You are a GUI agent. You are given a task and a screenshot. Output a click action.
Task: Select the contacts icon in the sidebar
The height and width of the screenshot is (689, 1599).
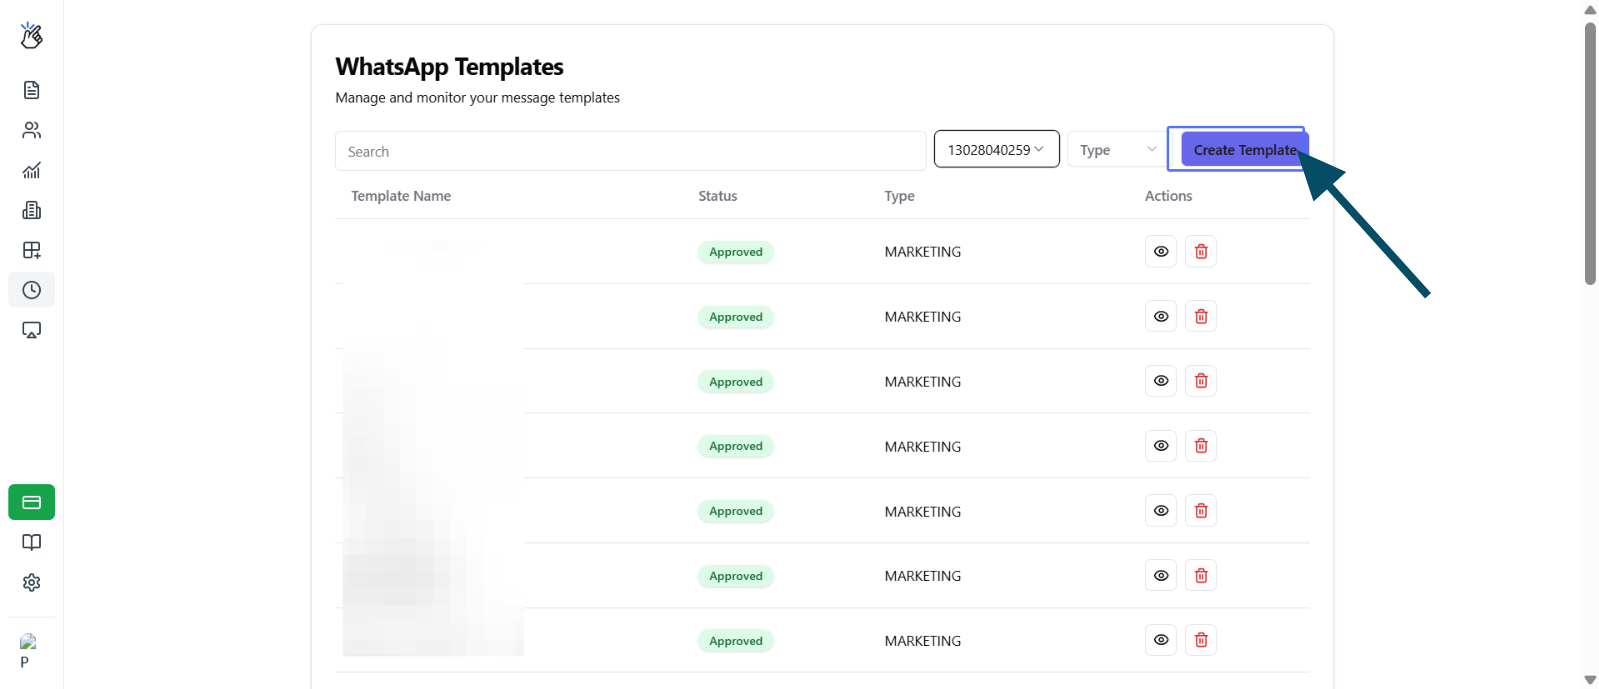click(x=31, y=130)
